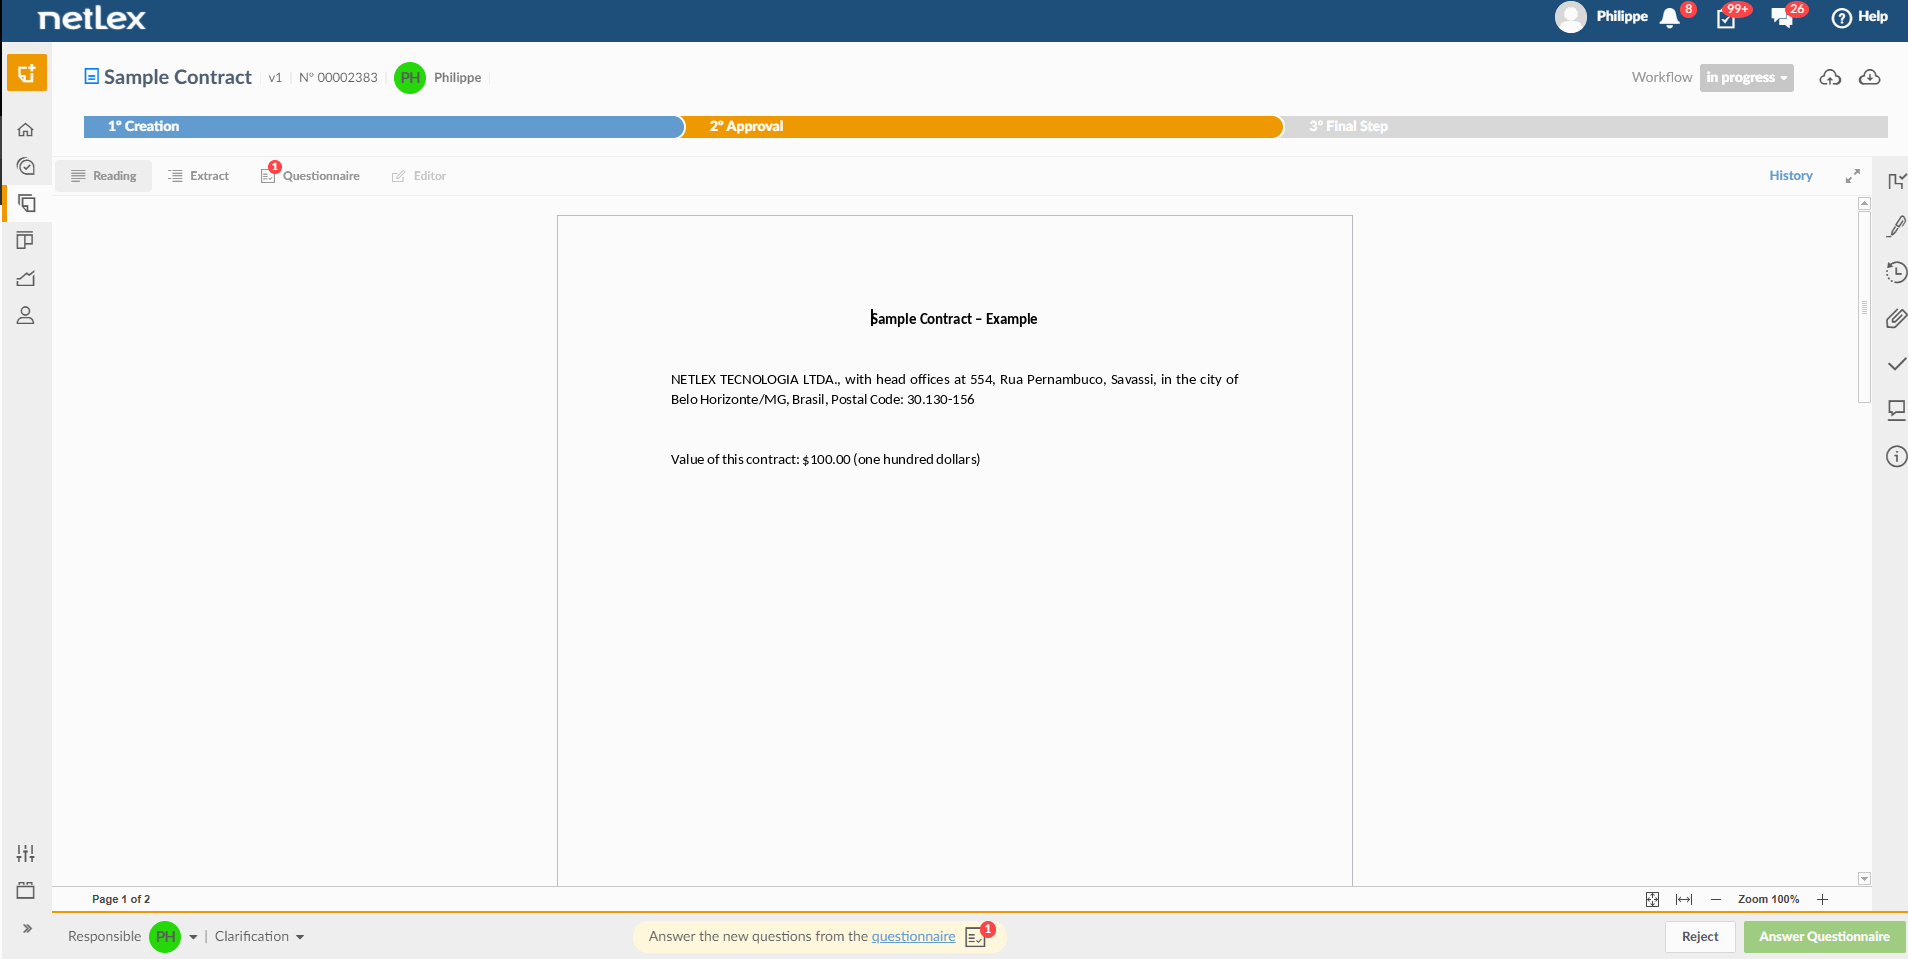1908x959 pixels.
Task: Click the netlex logo
Action: [92, 18]
